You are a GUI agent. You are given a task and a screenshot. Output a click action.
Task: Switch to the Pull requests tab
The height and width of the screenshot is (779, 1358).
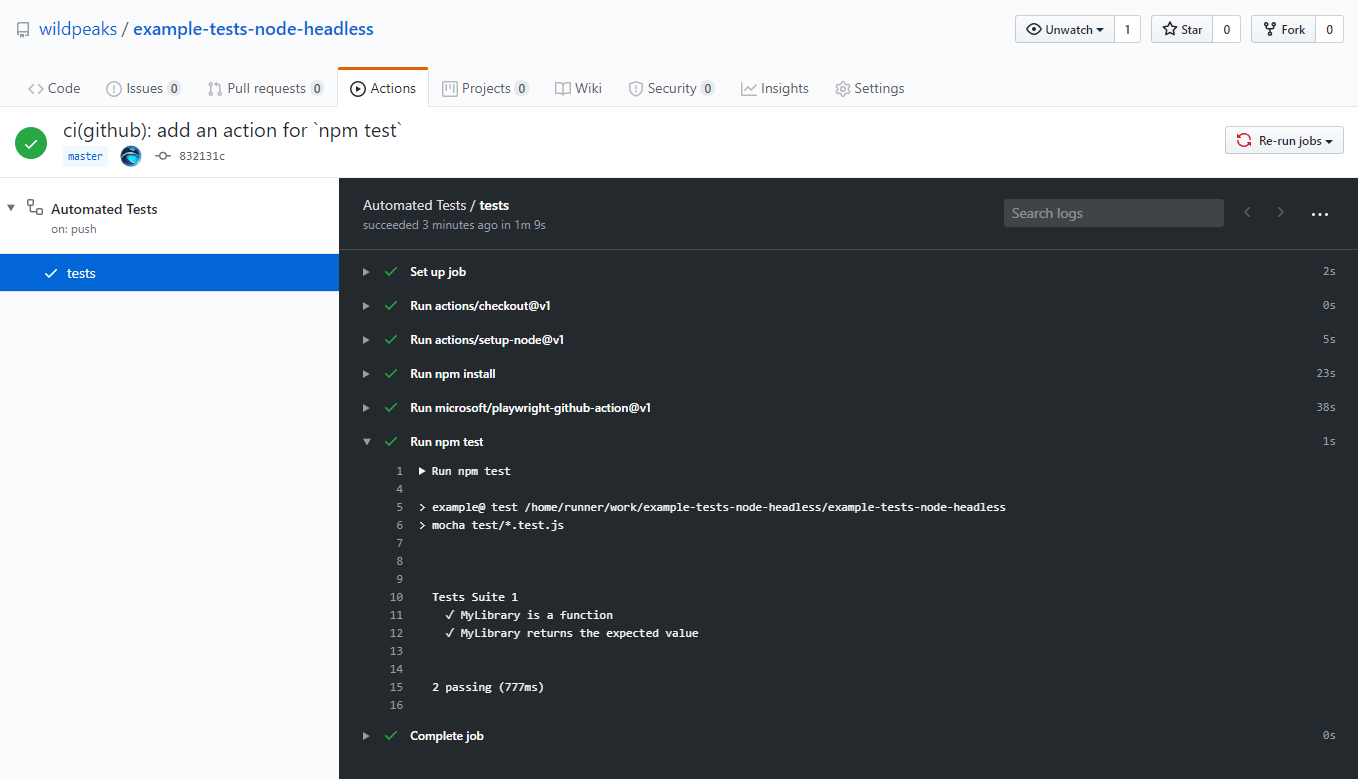coord(265,88)
